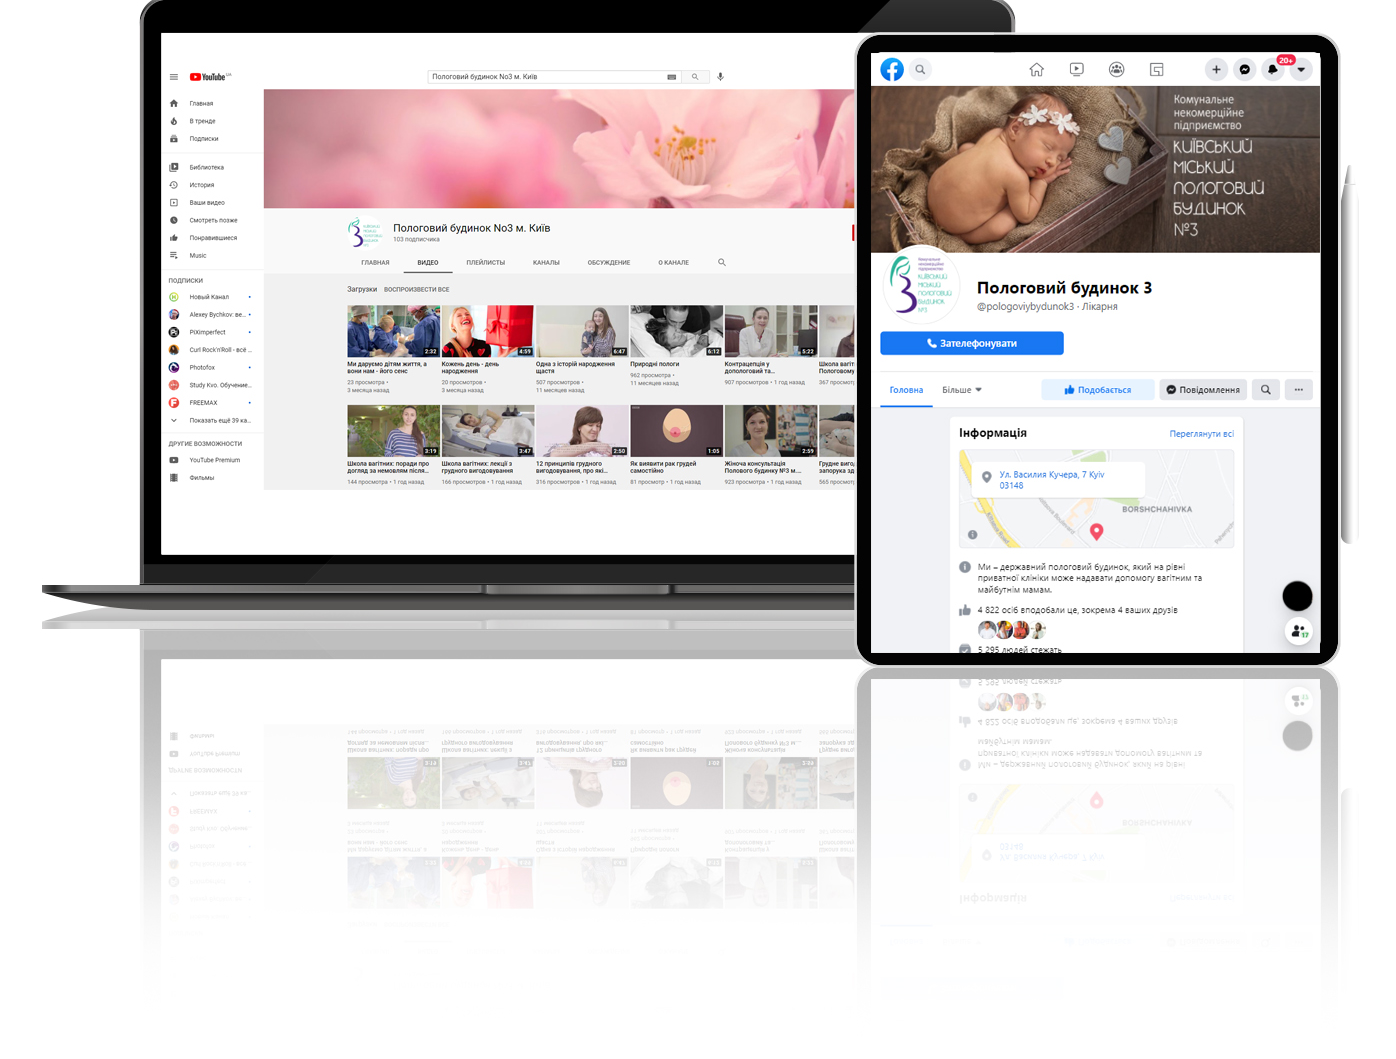Screen dimensions: 1396x1059
Task: Open the address Ул. Василия Кучера, 7 link
Action: 1052,480
